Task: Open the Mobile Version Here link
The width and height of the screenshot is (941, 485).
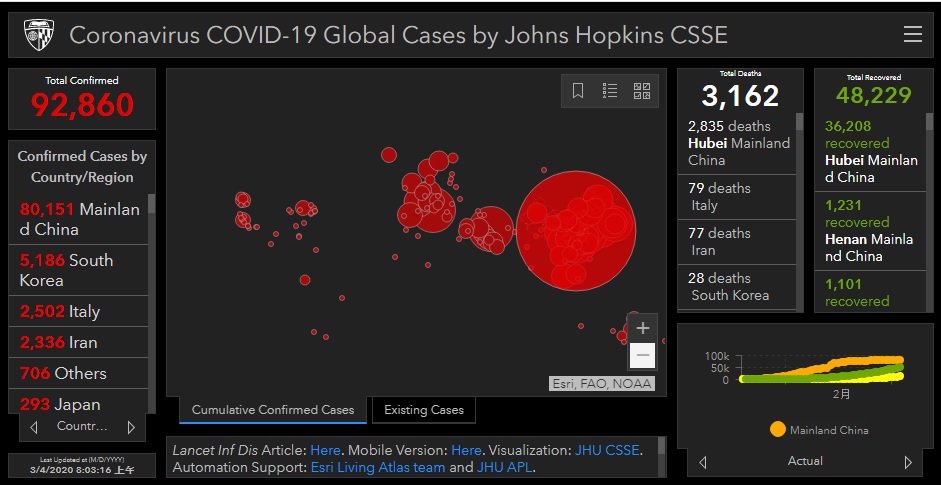Action: (466, 450)
